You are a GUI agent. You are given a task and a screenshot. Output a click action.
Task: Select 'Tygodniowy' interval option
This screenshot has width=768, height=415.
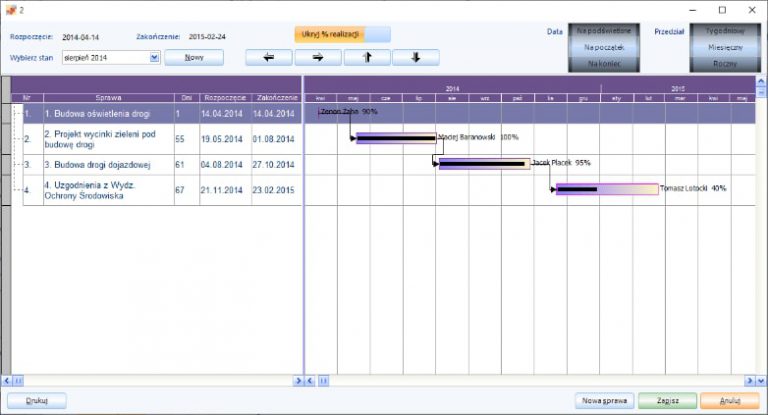coord(726,32)
